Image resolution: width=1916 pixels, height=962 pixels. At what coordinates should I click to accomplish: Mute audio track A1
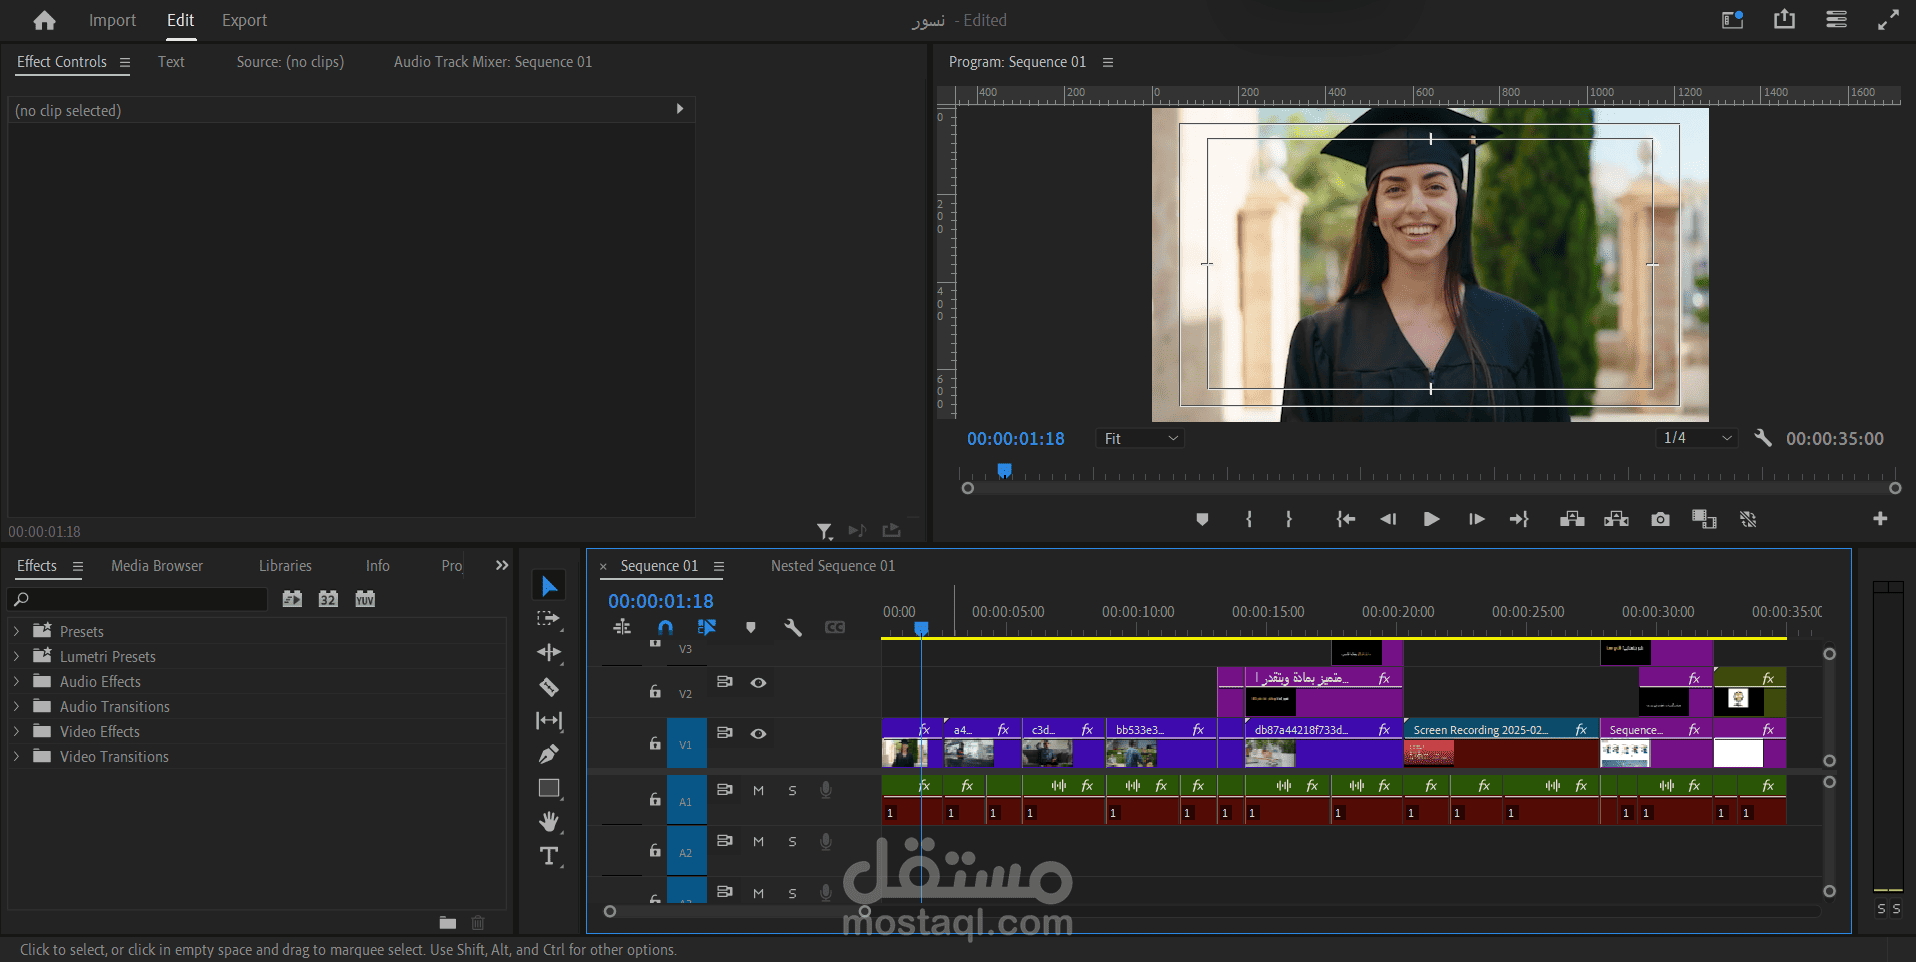pos(759,791)
